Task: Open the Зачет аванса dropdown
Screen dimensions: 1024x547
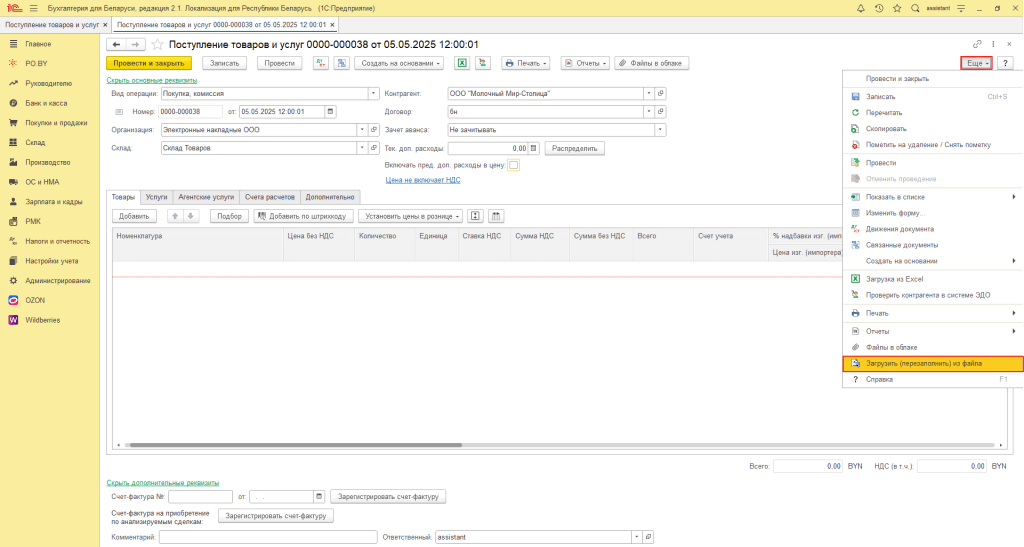Action: coord(660,129)
